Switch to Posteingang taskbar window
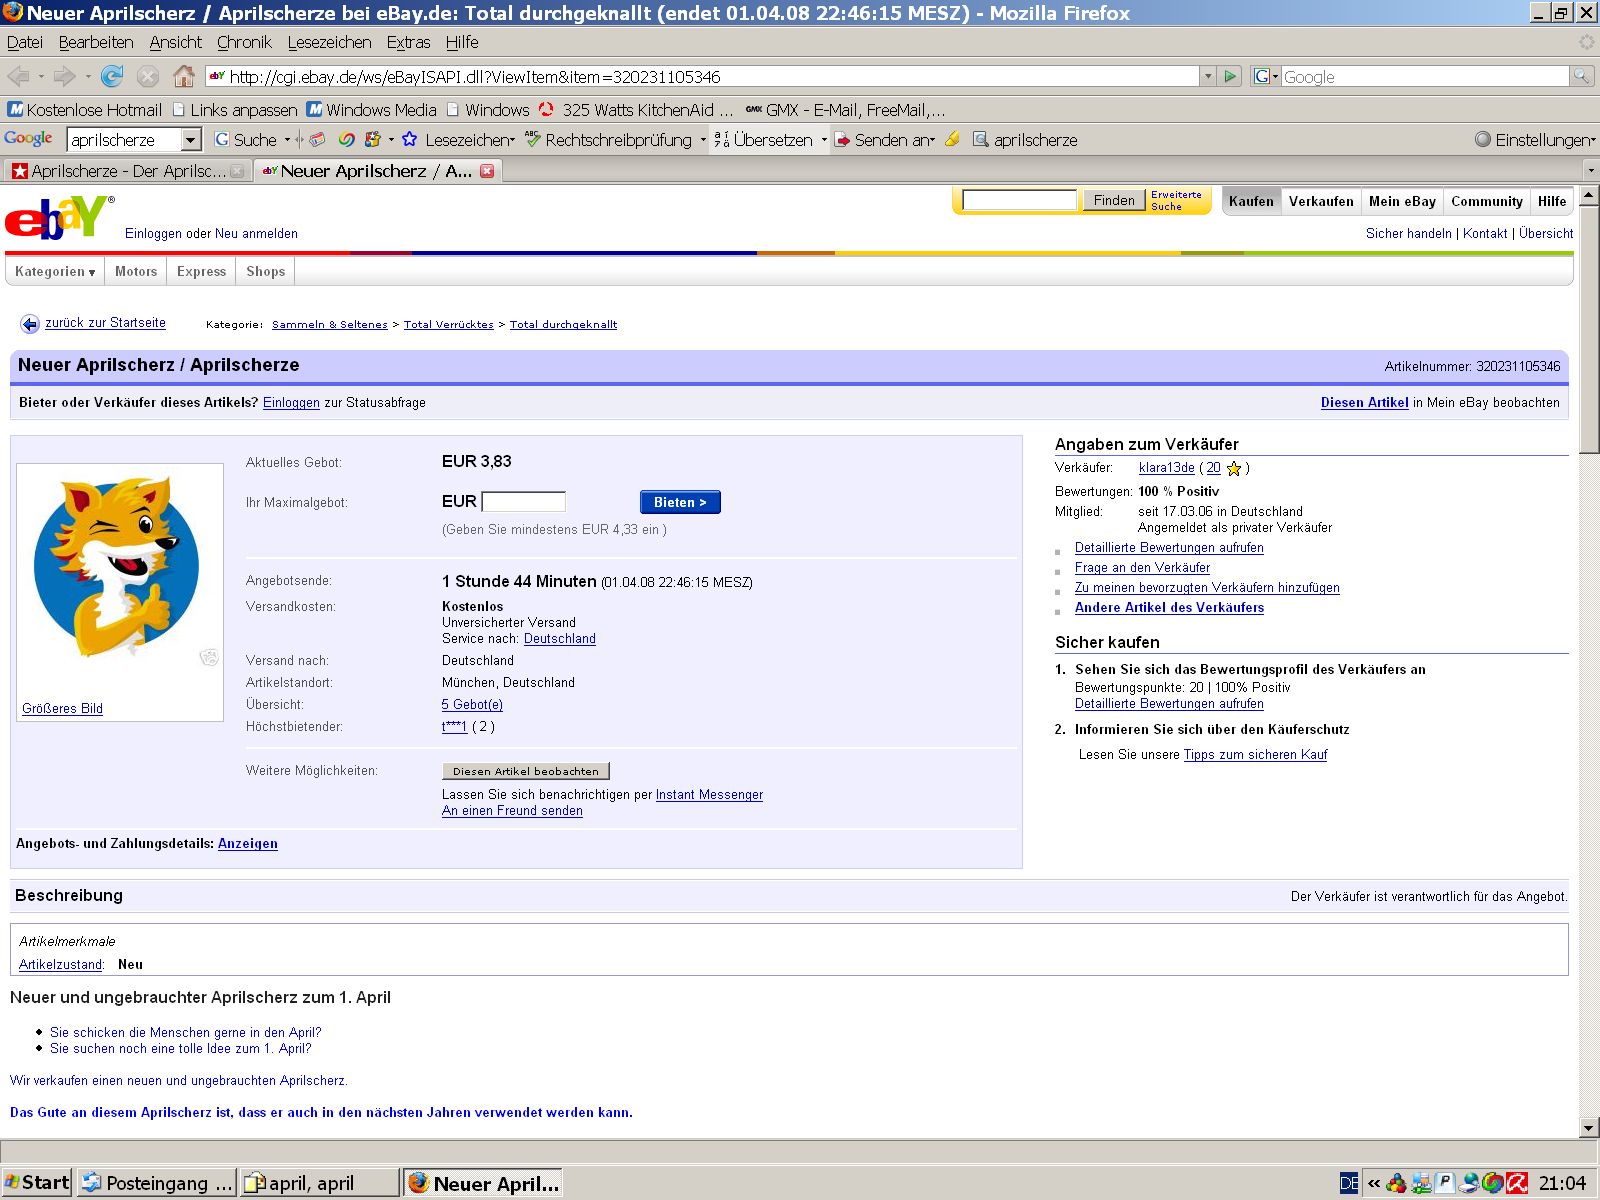1600x1200 pixels. 157,1183
